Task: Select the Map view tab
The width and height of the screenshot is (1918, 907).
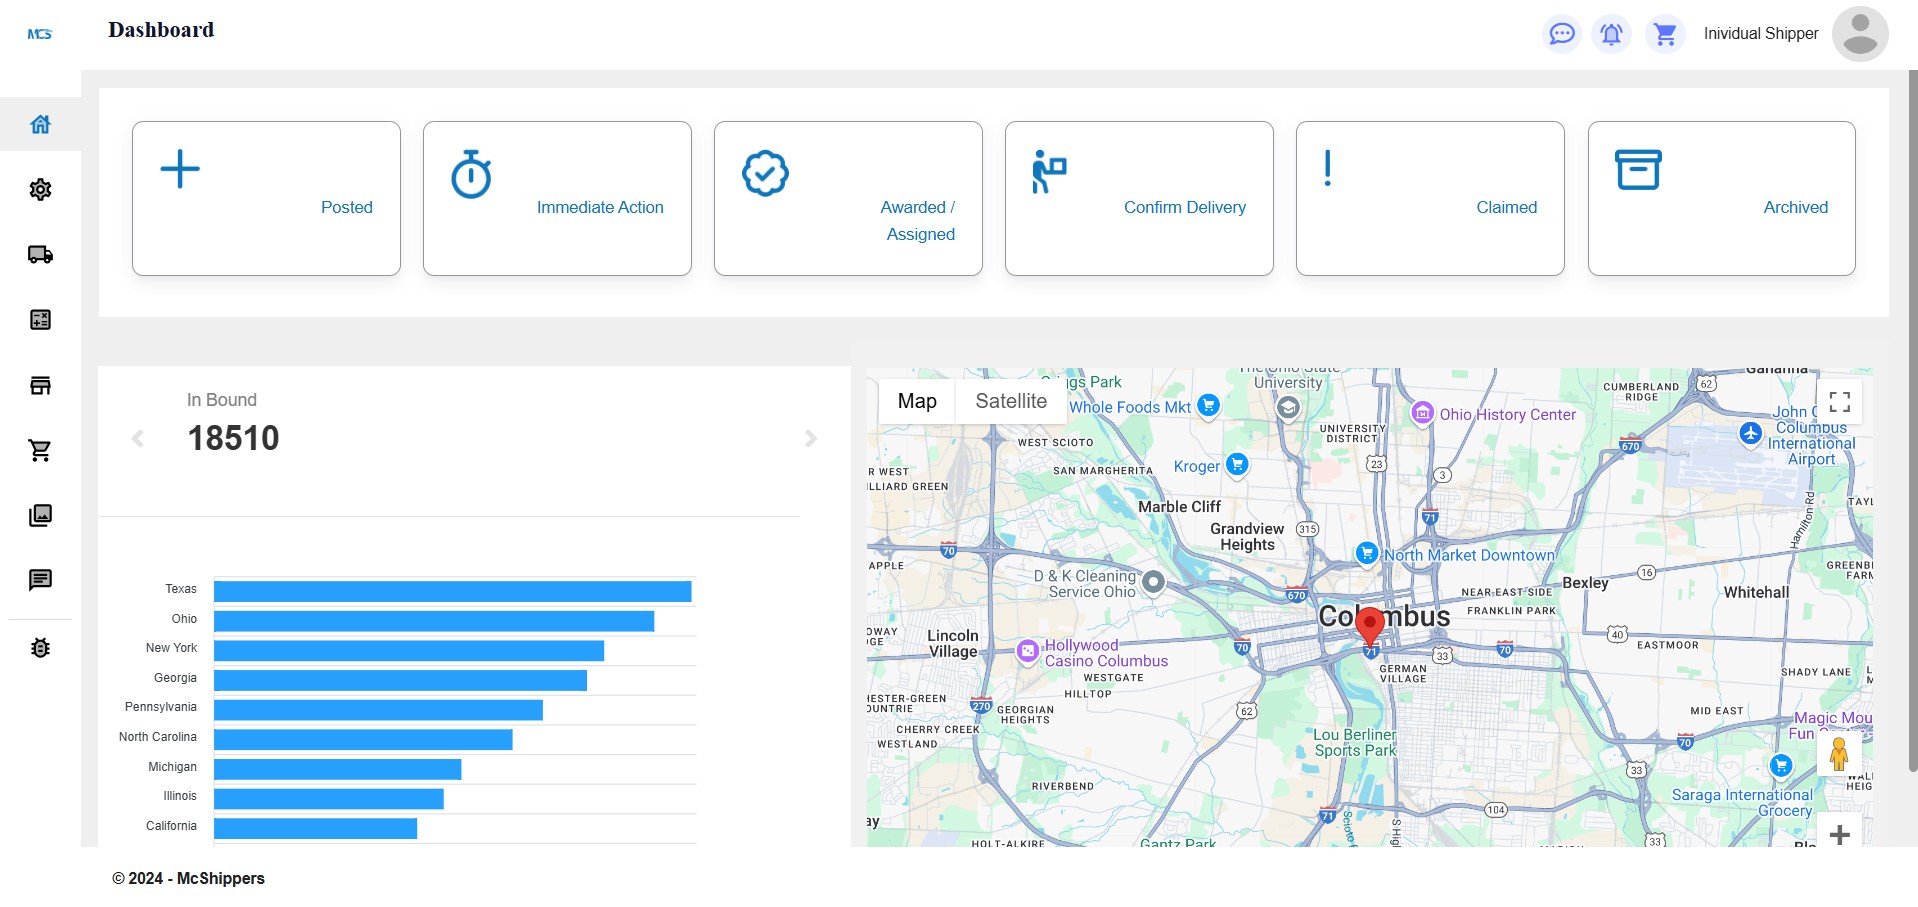Action: coord(917,401)
